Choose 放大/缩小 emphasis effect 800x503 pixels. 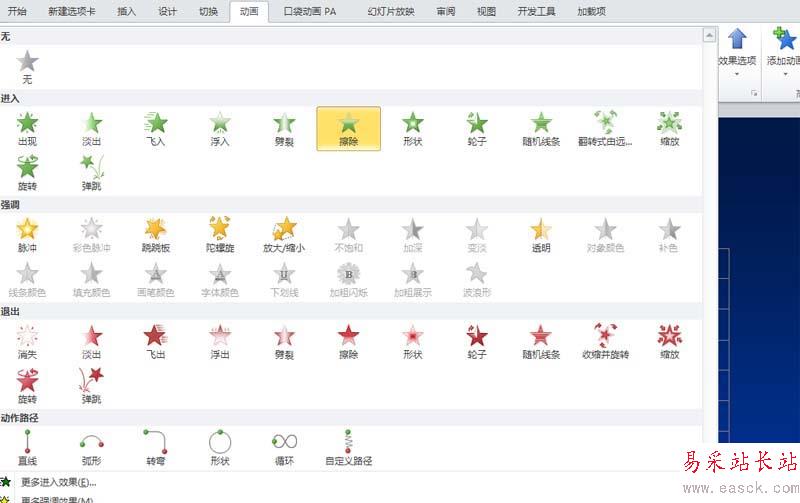[284, 236]
